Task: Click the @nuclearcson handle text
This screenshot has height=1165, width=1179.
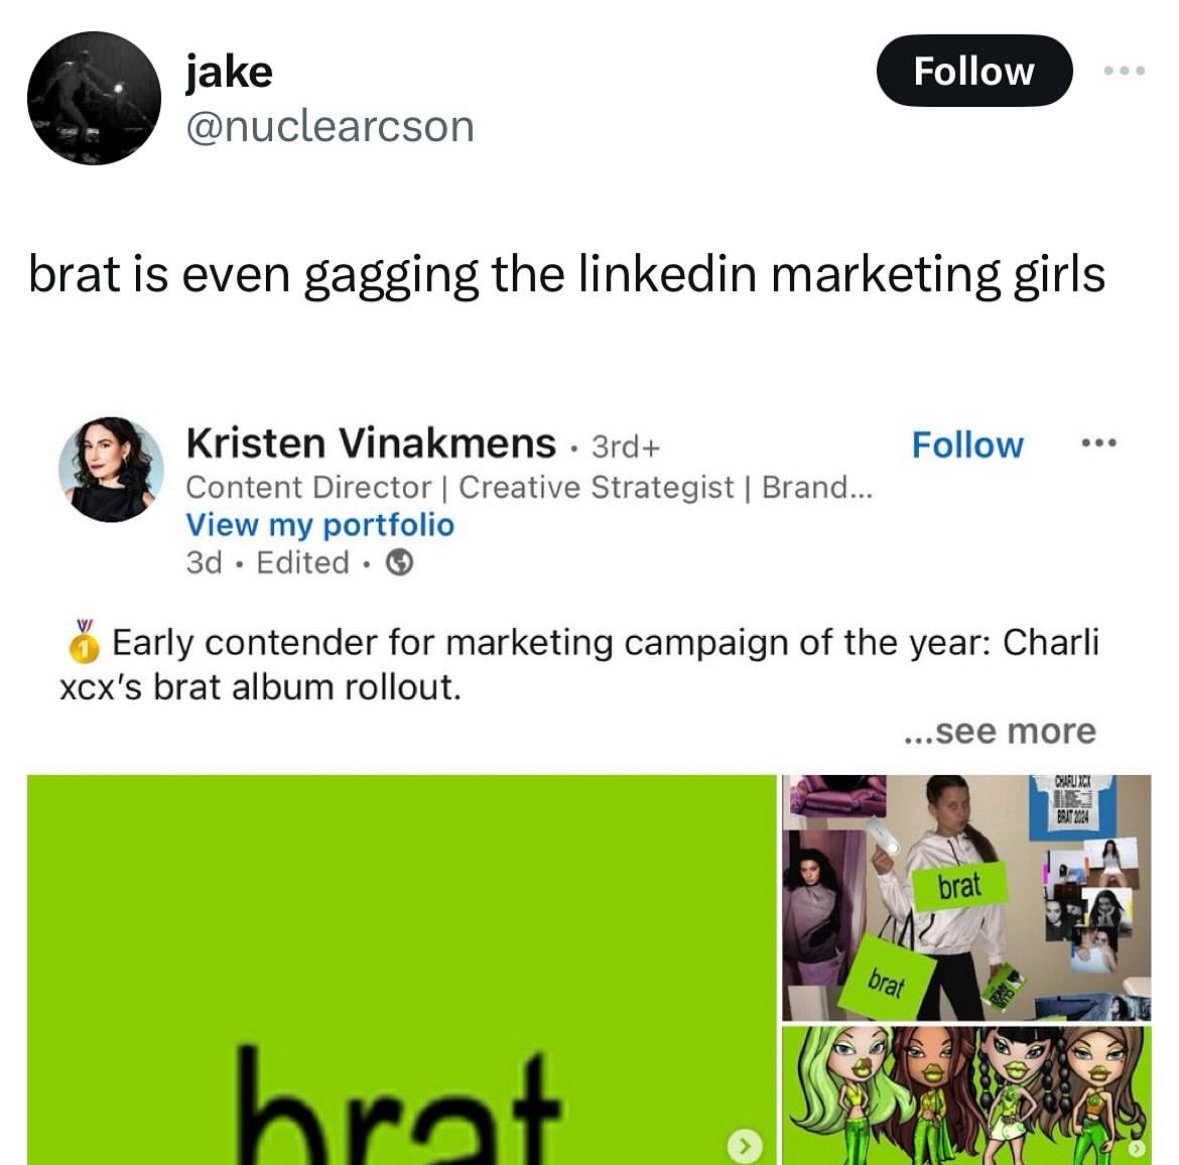Action: [330, 126]
